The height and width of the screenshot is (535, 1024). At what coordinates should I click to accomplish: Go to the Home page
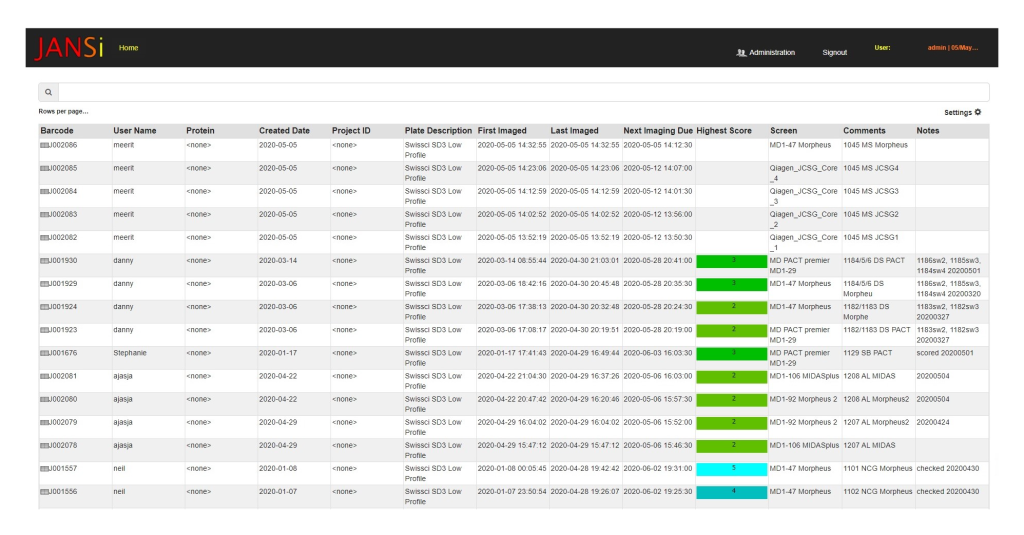coord(128,47)
